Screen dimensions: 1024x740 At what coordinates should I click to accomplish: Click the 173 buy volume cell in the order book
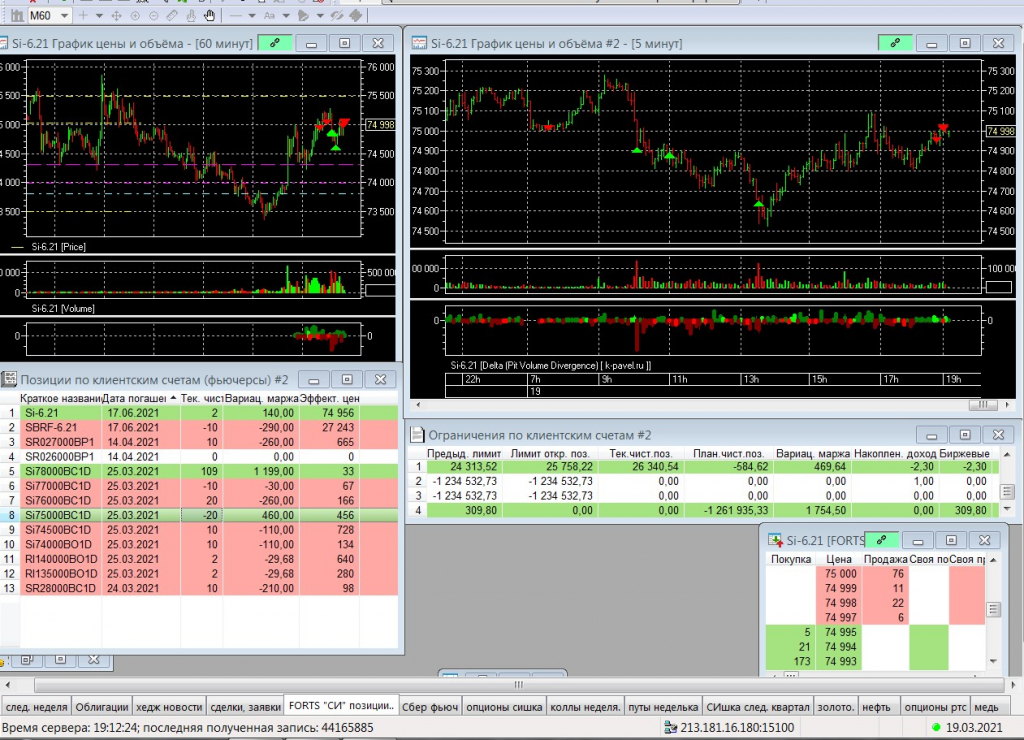[x=791, y=661]
